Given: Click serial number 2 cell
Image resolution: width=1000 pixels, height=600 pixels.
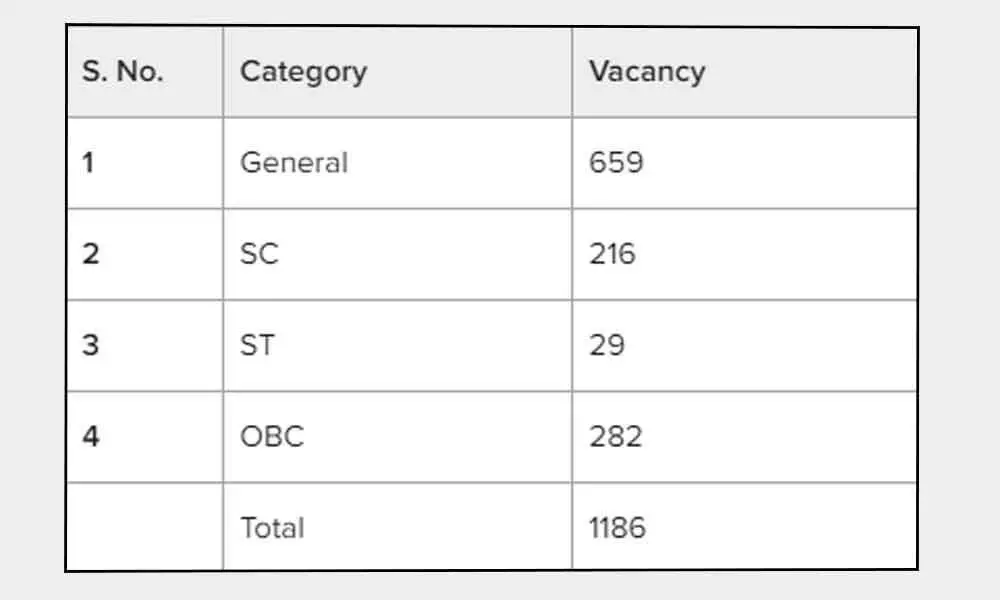Looking at the screenshot, I should click(x=90, y=254).
